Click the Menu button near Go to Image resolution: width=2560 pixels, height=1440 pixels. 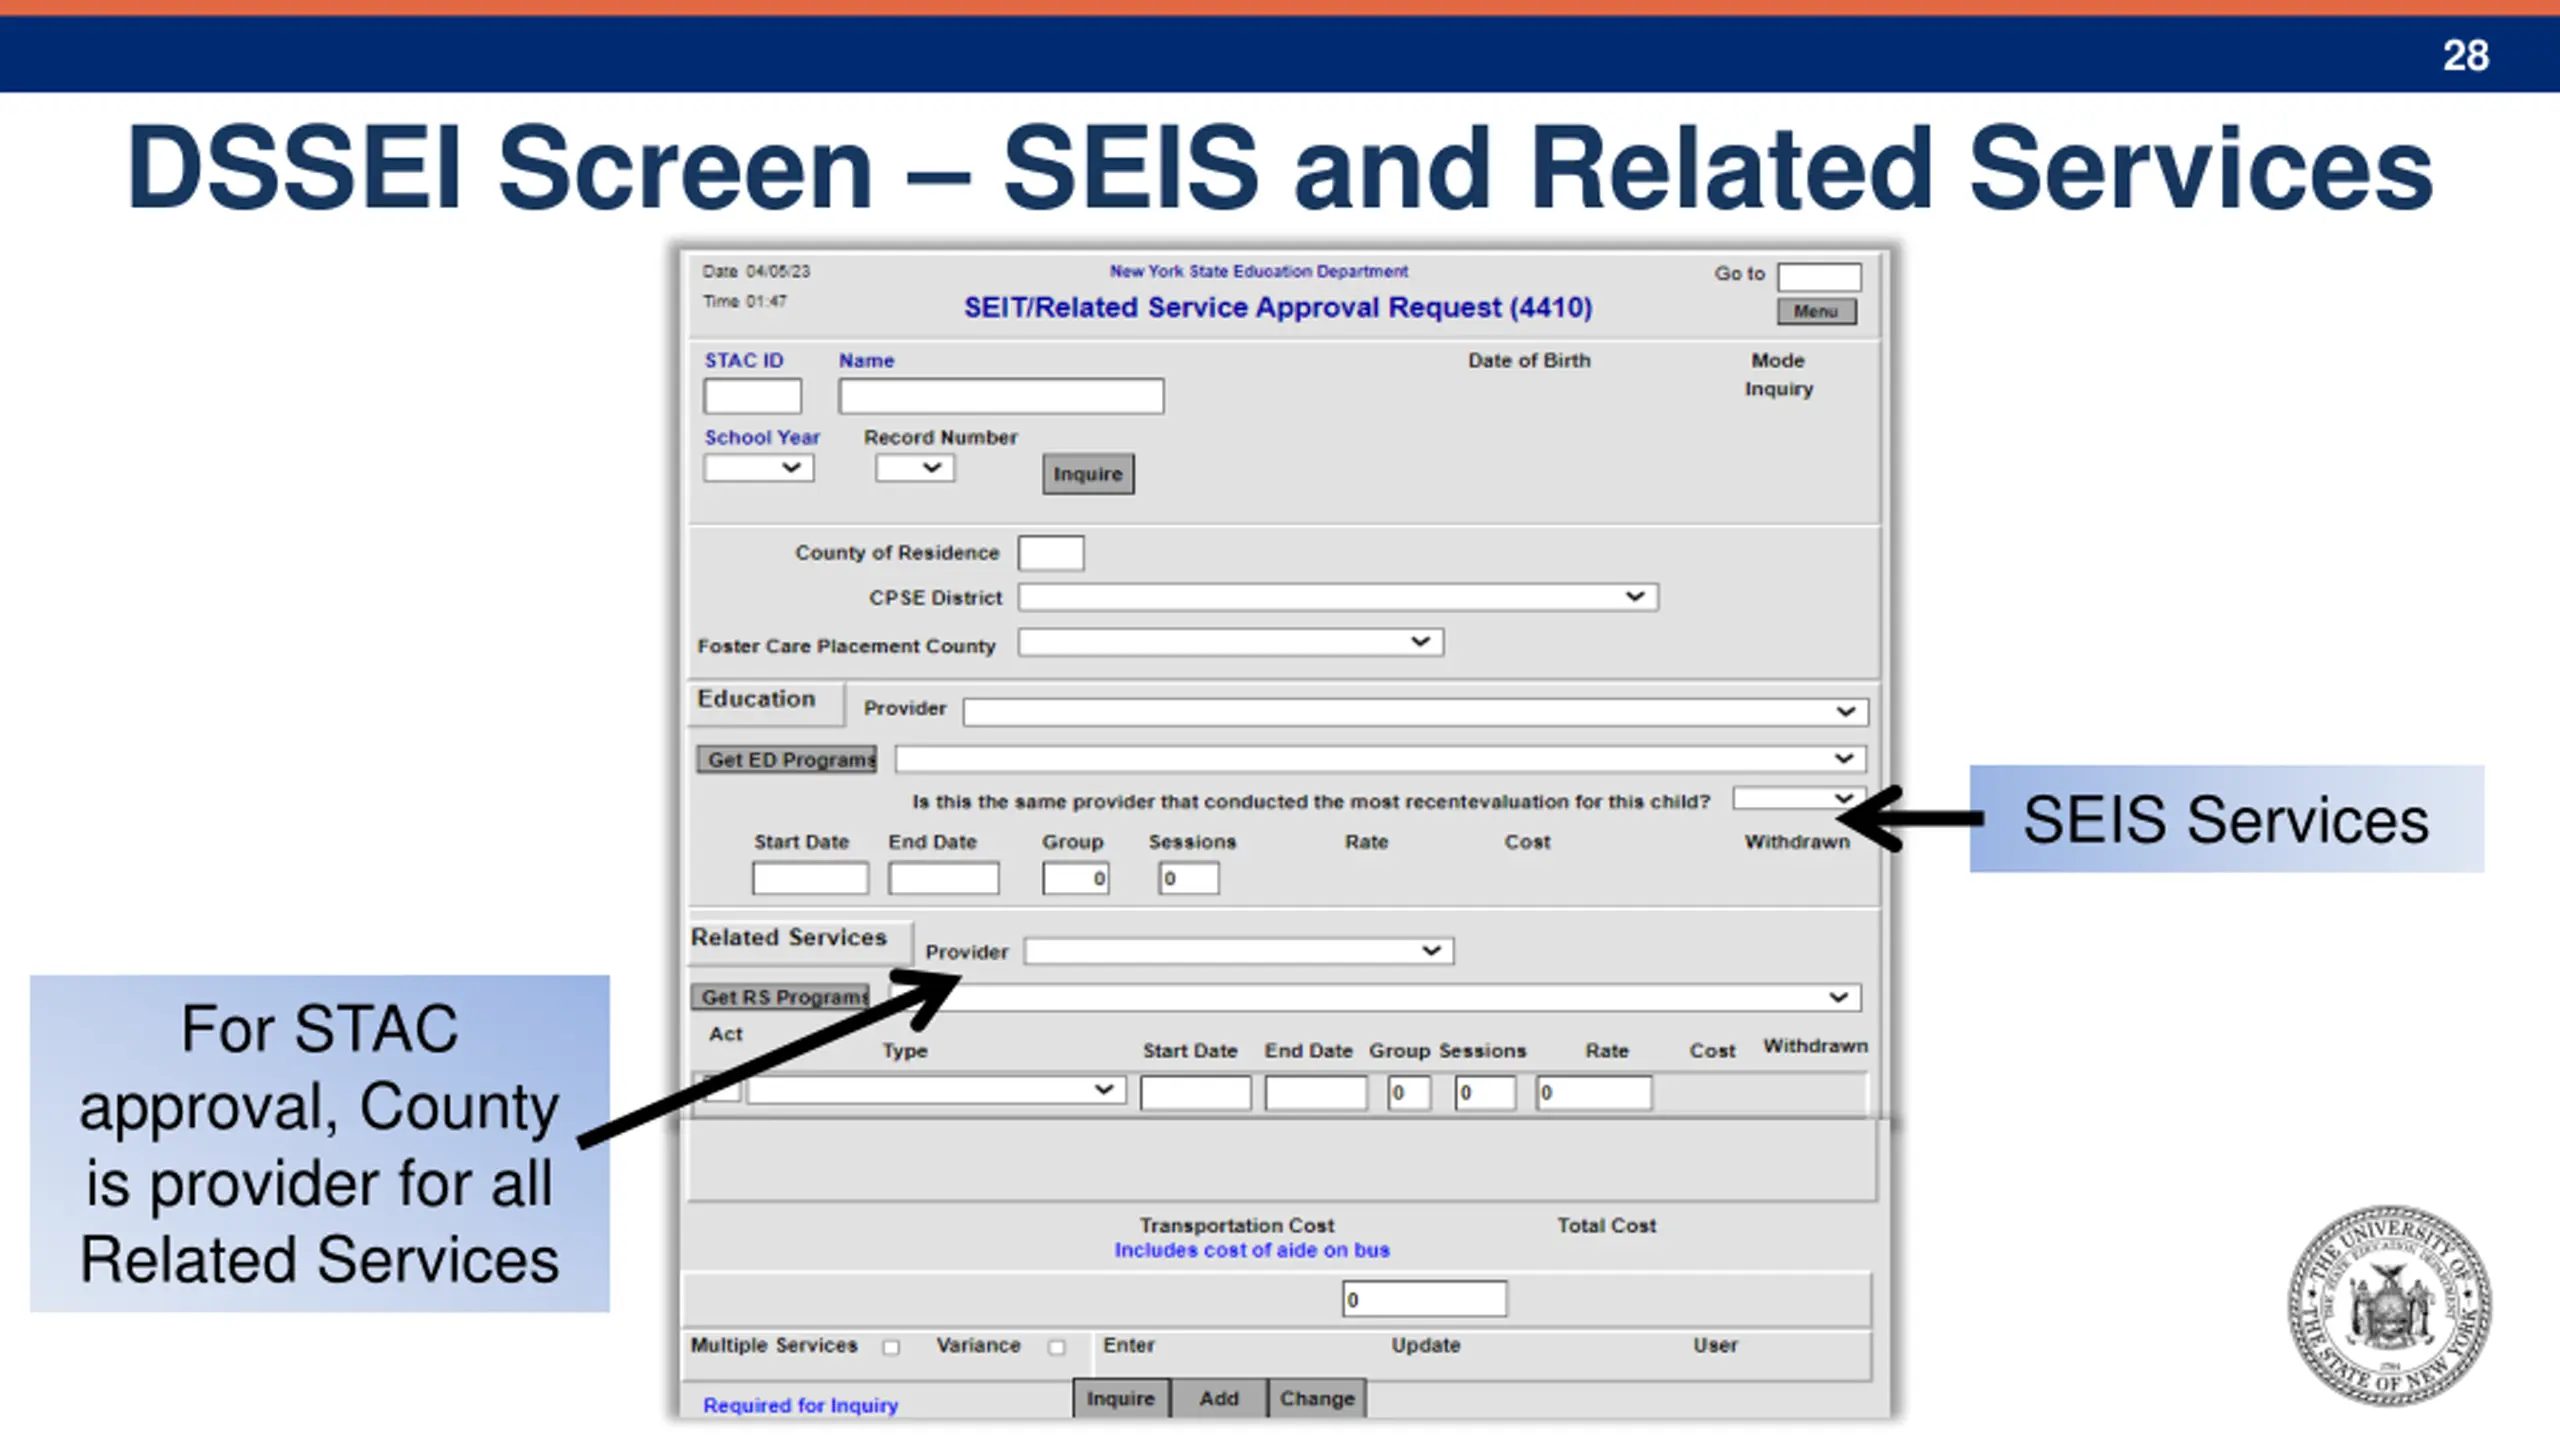point(1816,311)
